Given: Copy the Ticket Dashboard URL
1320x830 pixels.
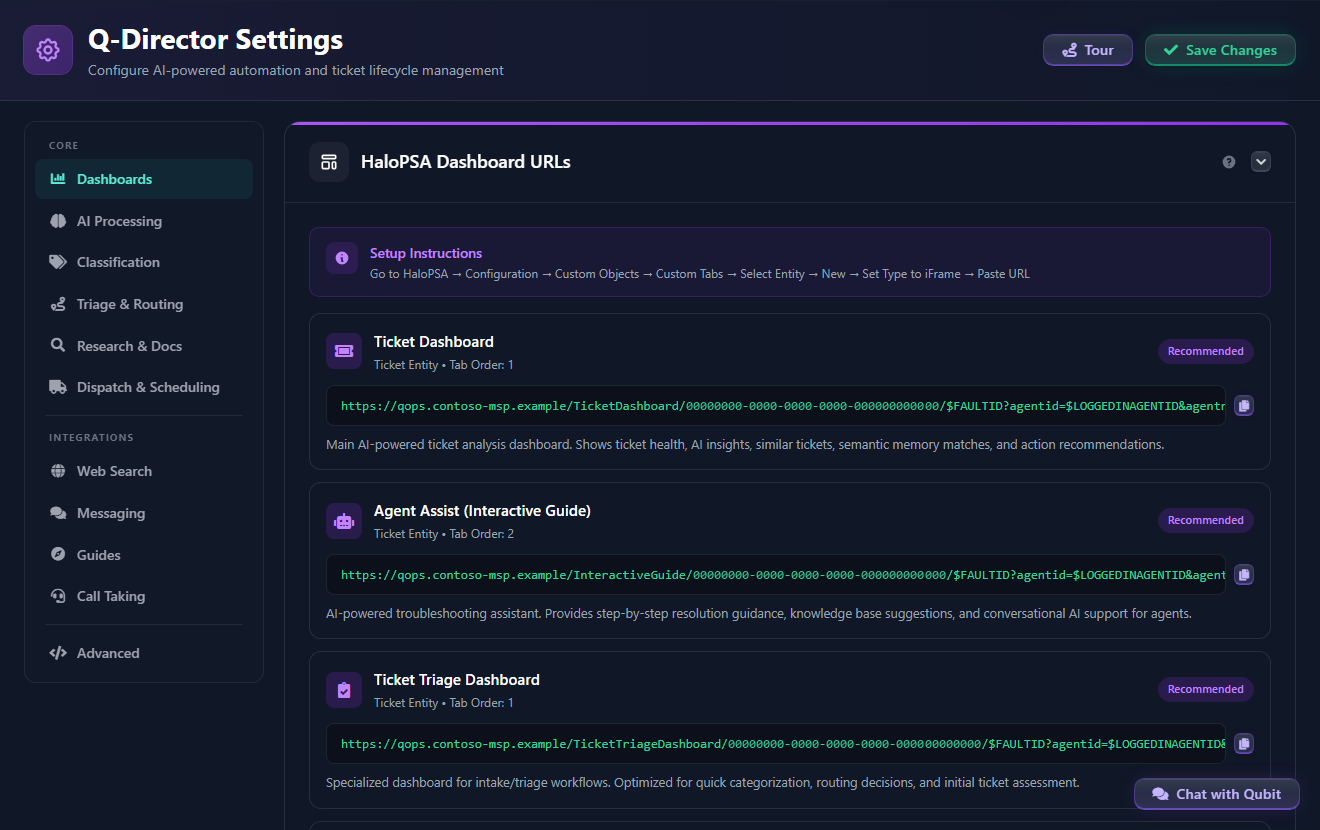Looking at the screenshot, I should click(1243, 406).
